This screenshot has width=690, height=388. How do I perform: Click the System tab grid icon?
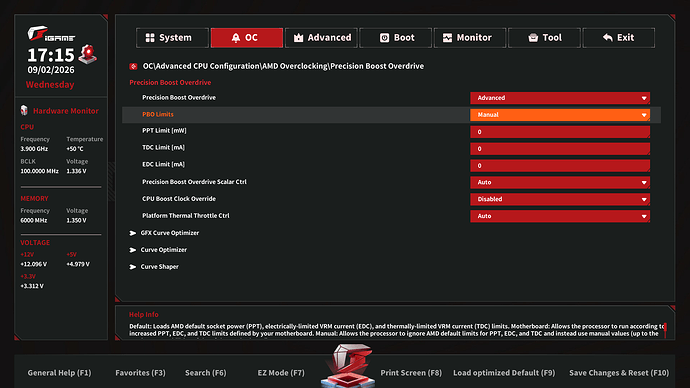150,38
